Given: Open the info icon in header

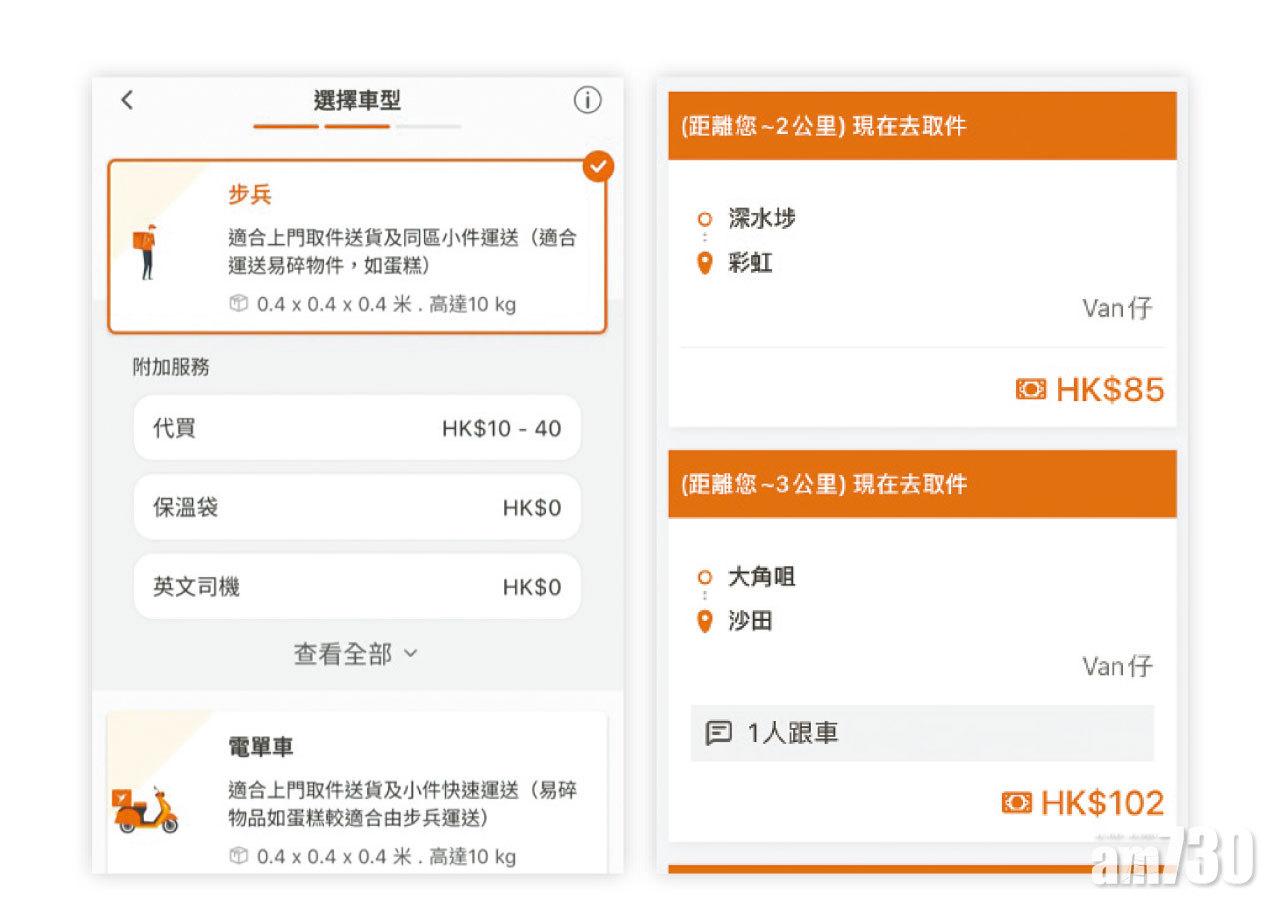Looking at the screenshot, I should click(587, 100).
